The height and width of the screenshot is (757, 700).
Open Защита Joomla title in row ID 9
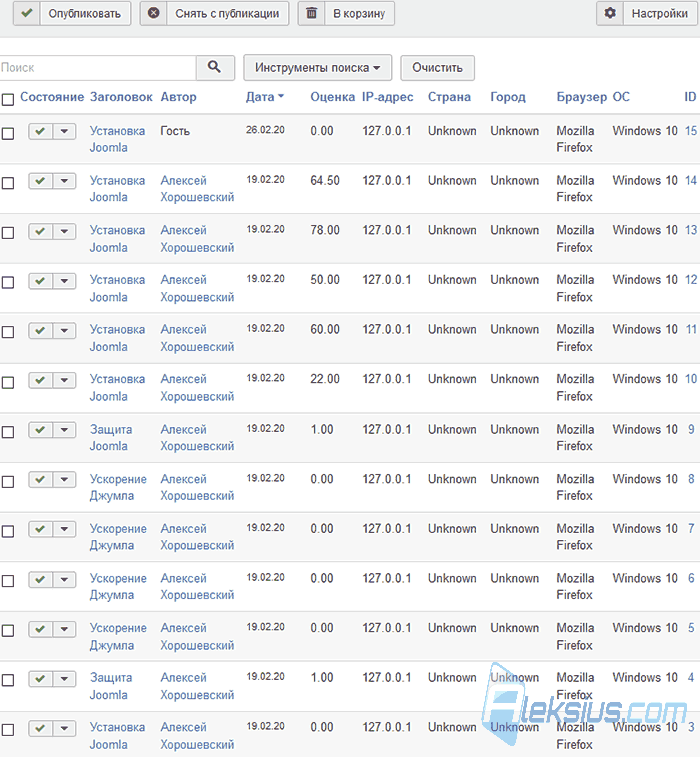pos(111,437)
